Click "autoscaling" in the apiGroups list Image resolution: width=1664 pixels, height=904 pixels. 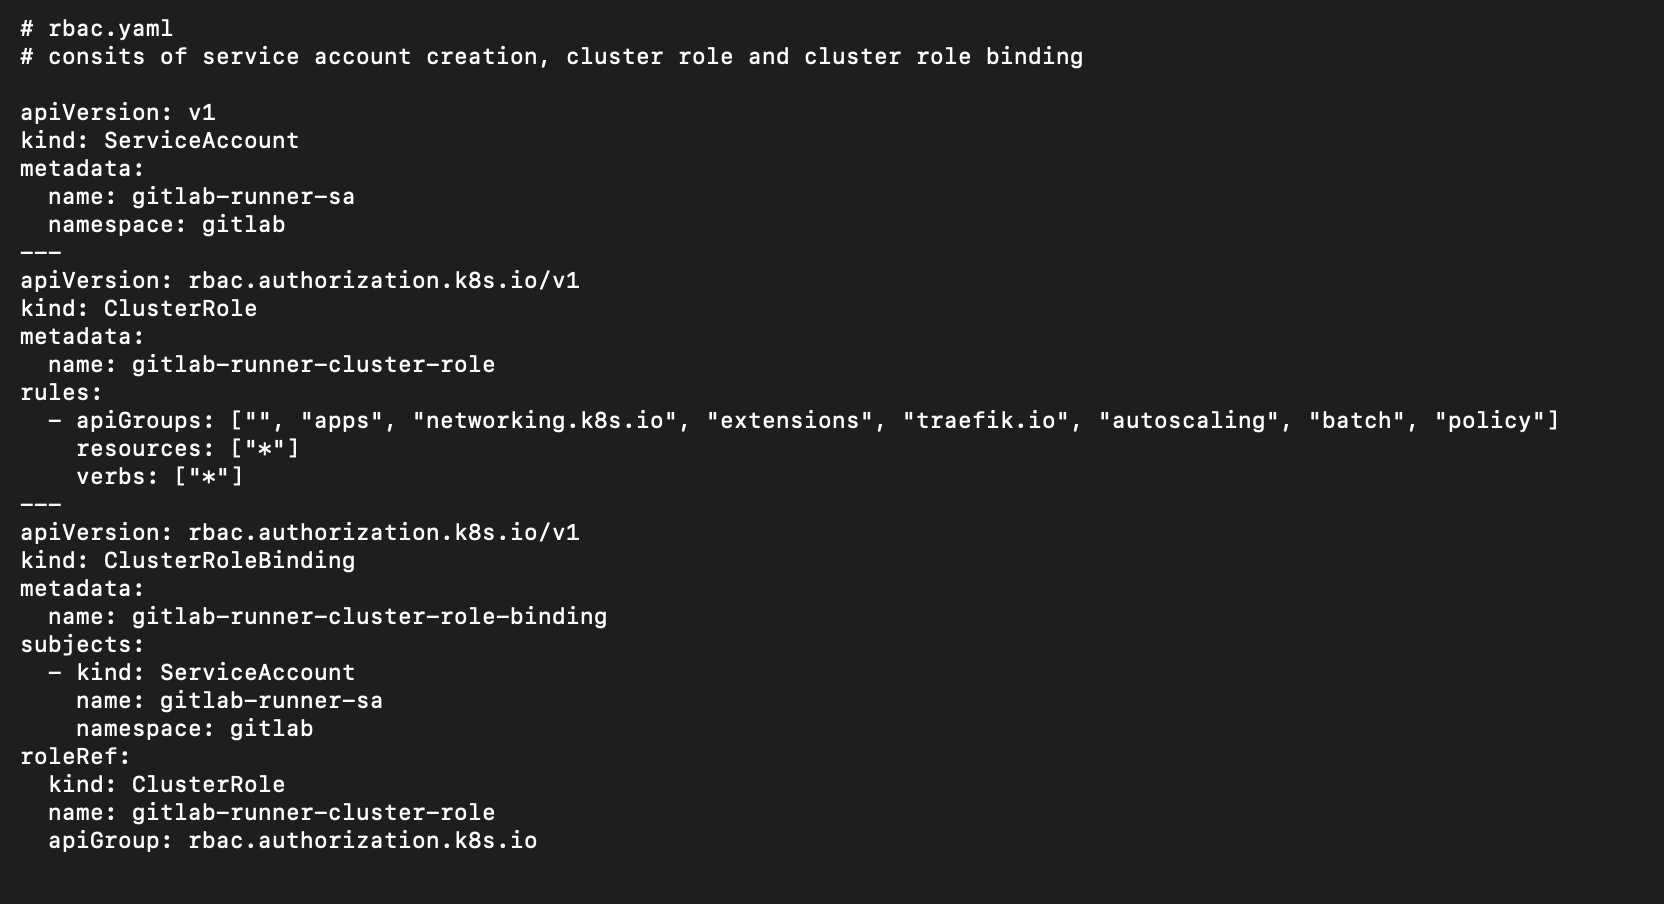pyautogui.click(x=1188, y=421)
